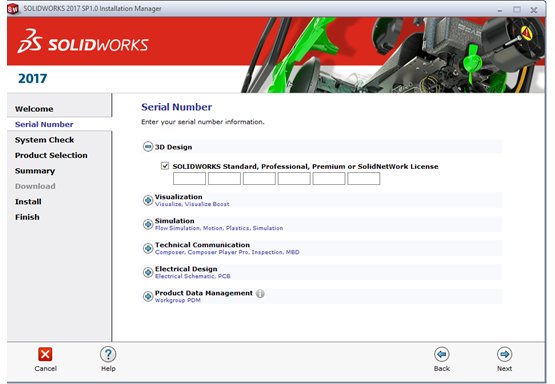Viewport: 555px width, 384px height.
Task: Select the Install step in the sidebar
Action: 28,202
